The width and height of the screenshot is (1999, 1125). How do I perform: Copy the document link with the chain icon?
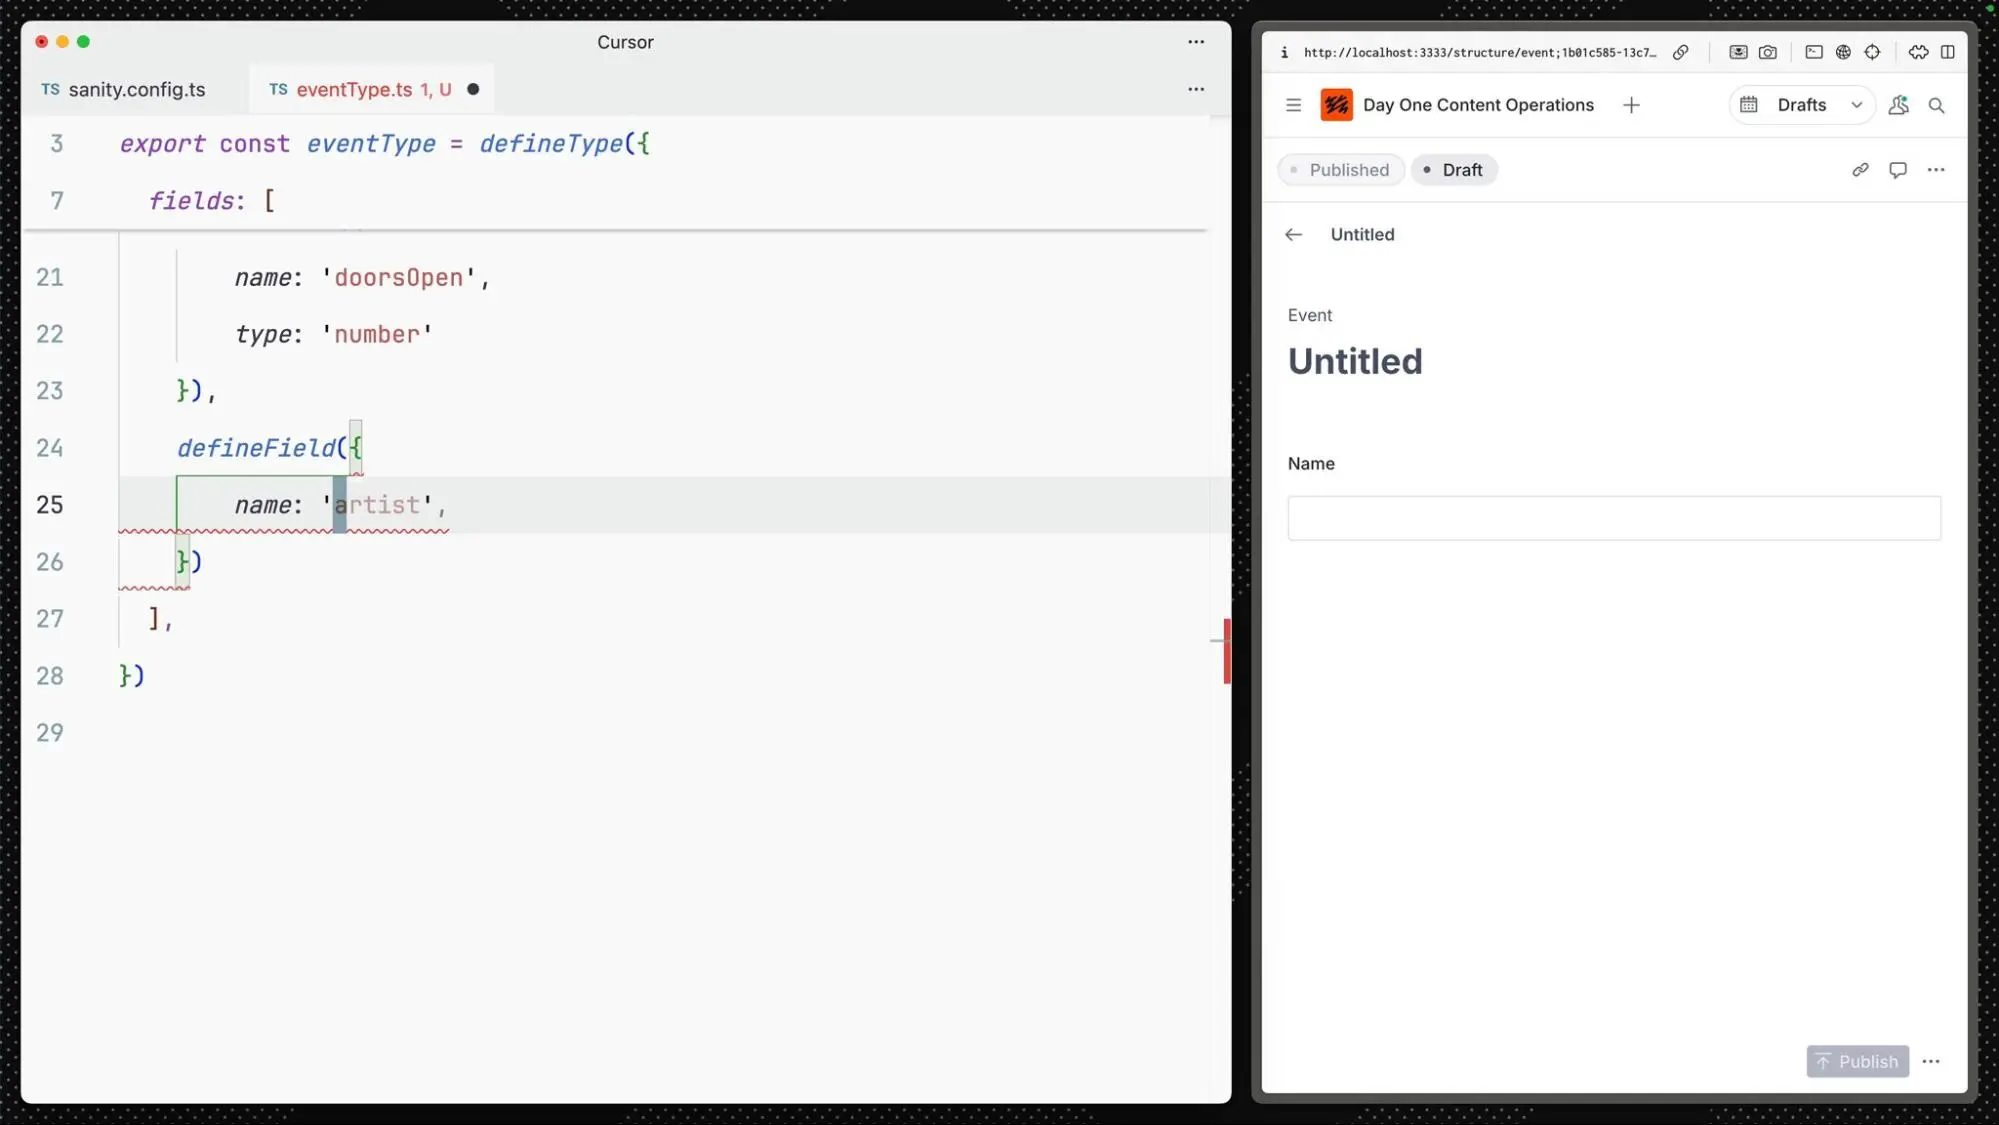1859,170
